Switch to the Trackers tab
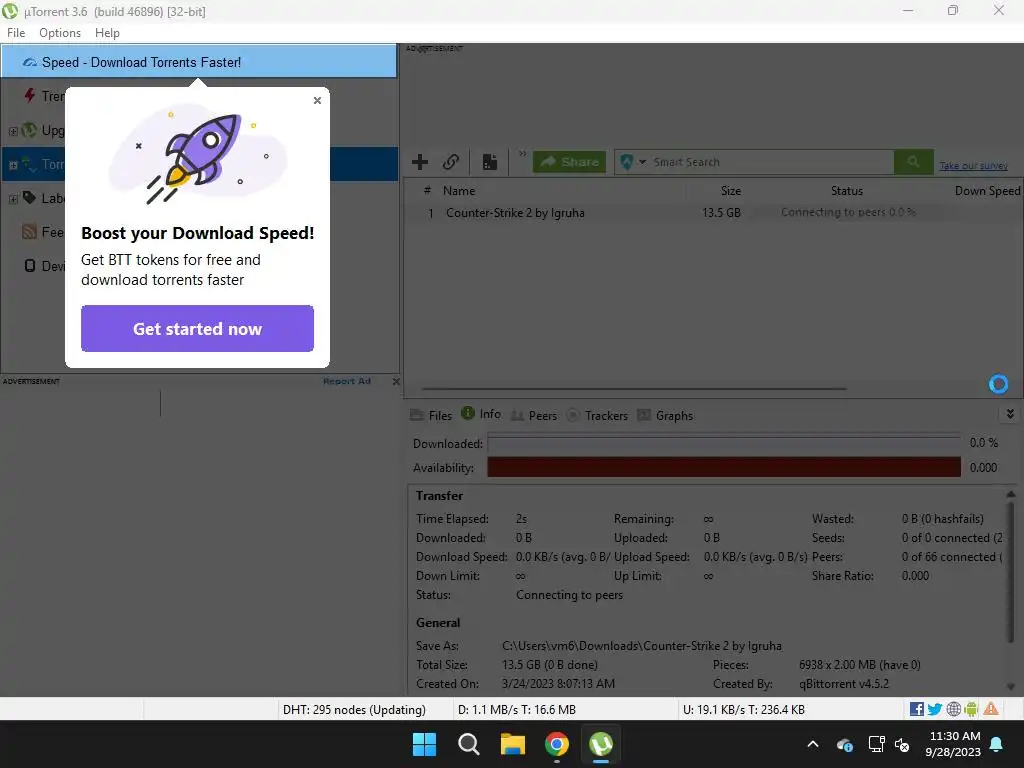The height and width of the screenshot is (768, 1024). [597, 415]
